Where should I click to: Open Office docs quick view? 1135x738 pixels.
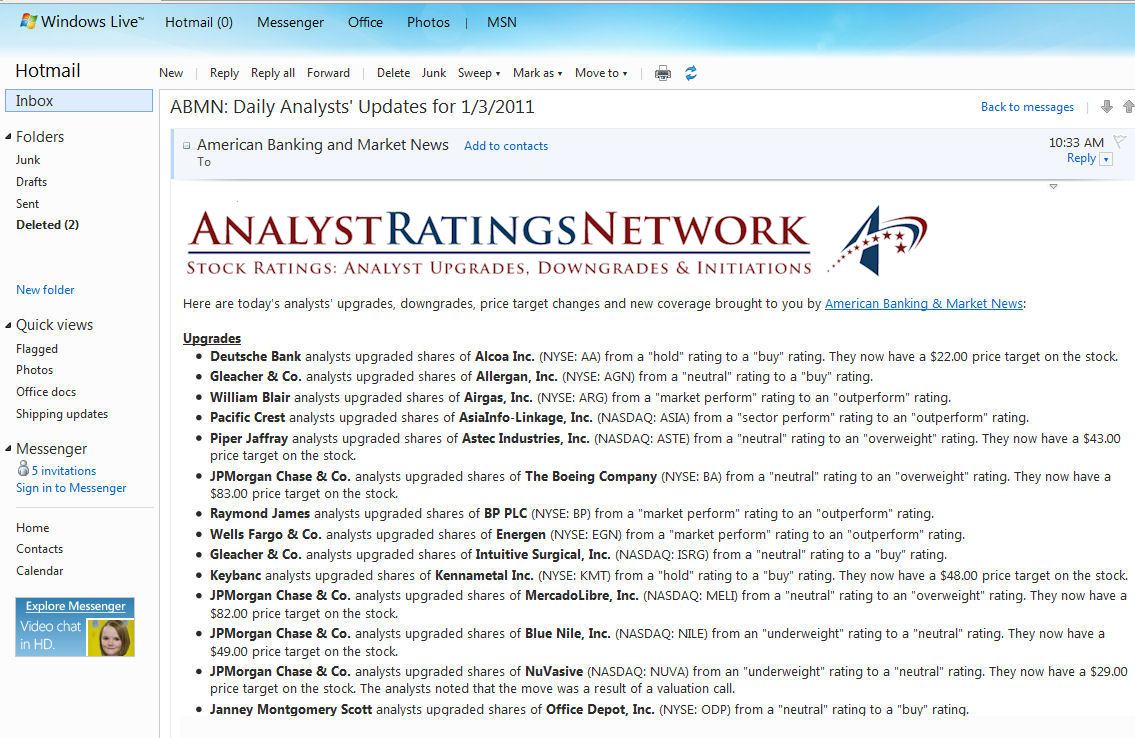[46, 392]
